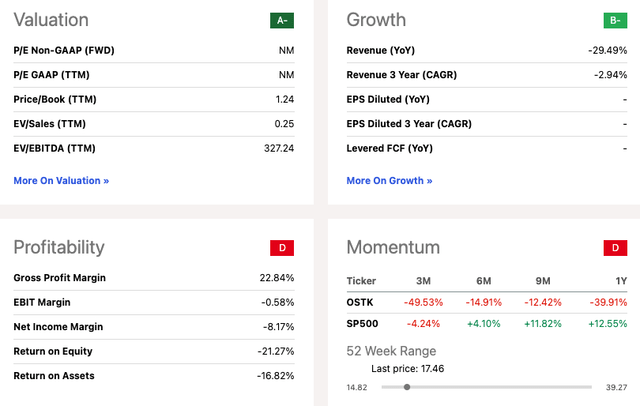640x406 pixels.
Task: Click the B- Growth grade badge
Action: click(x=617, y=20)
